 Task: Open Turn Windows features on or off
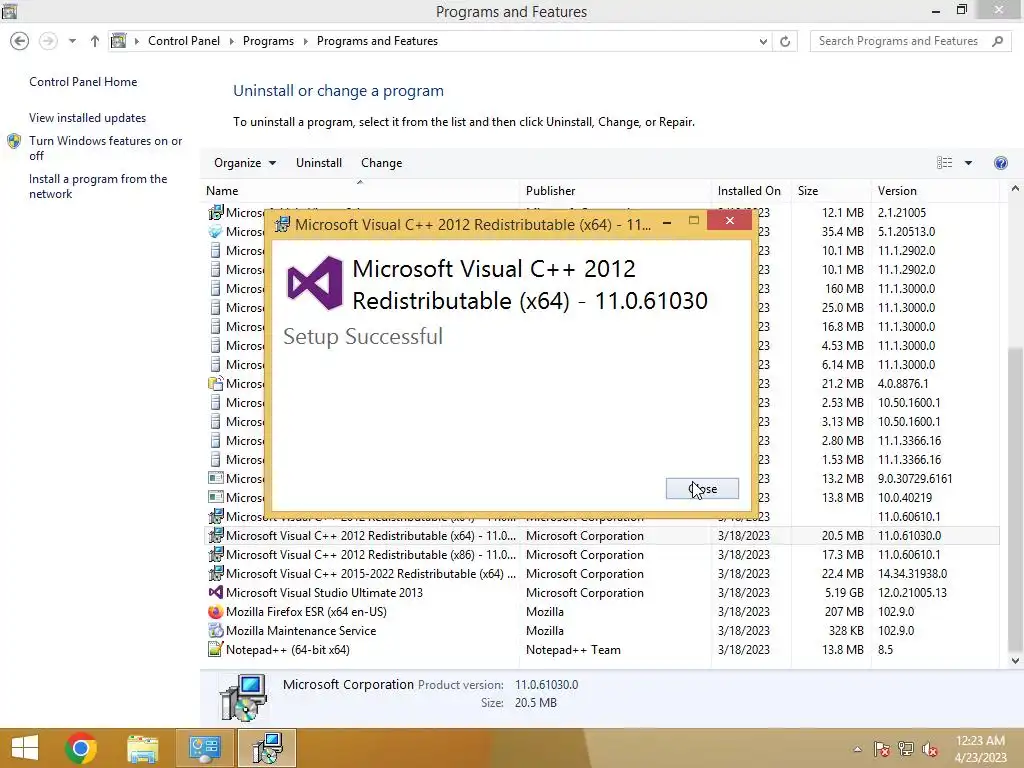tap(105, 148)
